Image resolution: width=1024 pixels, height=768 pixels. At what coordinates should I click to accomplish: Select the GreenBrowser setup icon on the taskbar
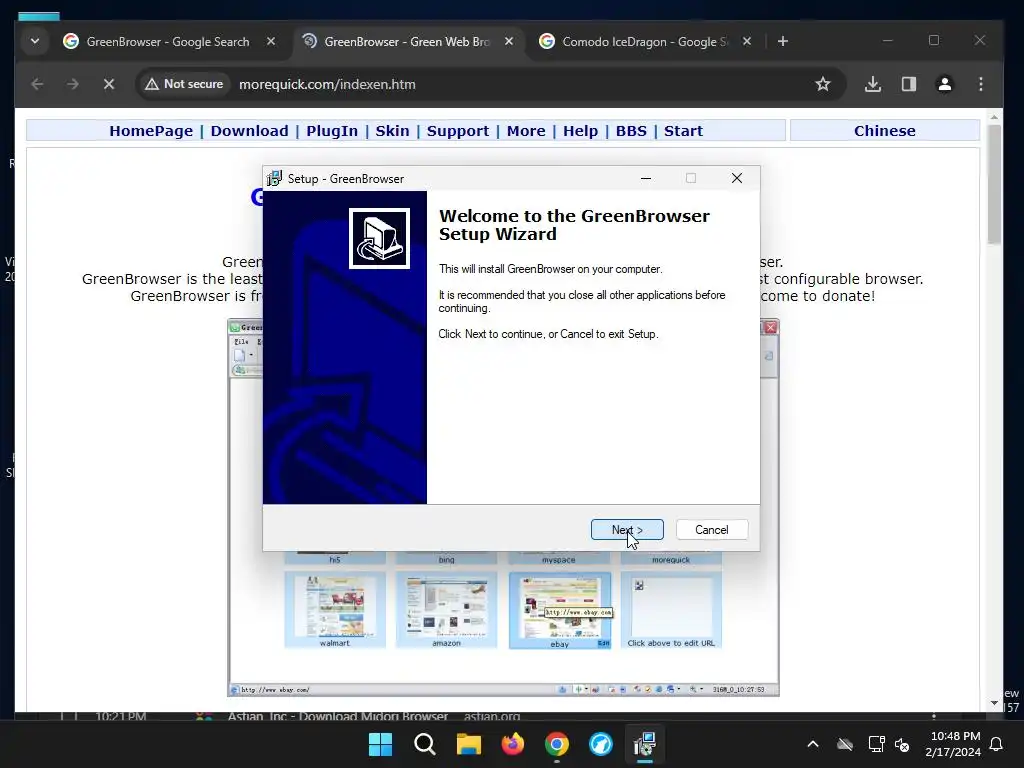645,744
